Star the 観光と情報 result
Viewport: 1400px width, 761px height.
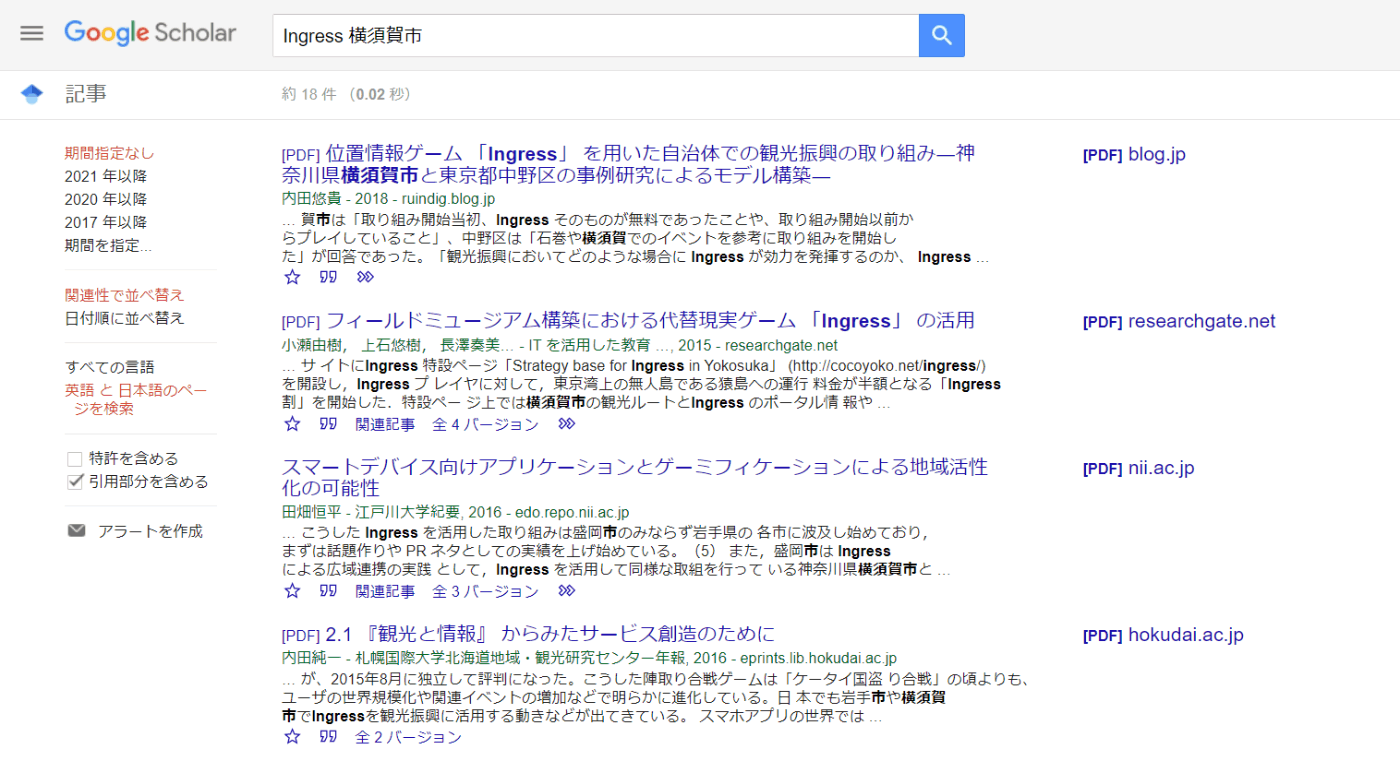click(292, 737)
